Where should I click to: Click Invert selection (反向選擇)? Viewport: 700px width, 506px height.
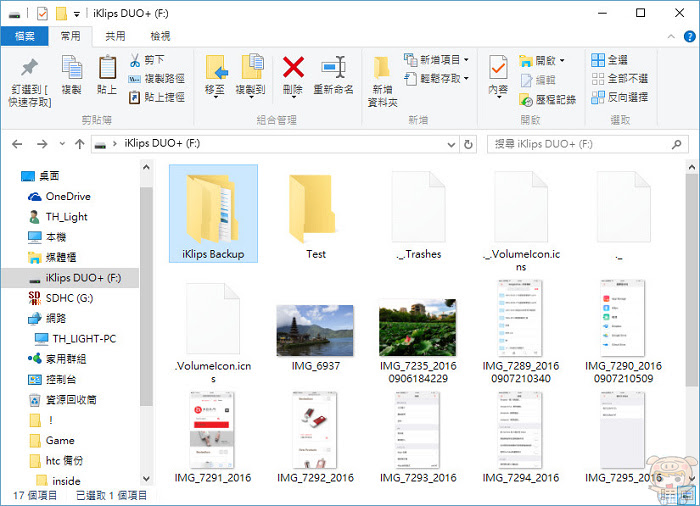620,97
